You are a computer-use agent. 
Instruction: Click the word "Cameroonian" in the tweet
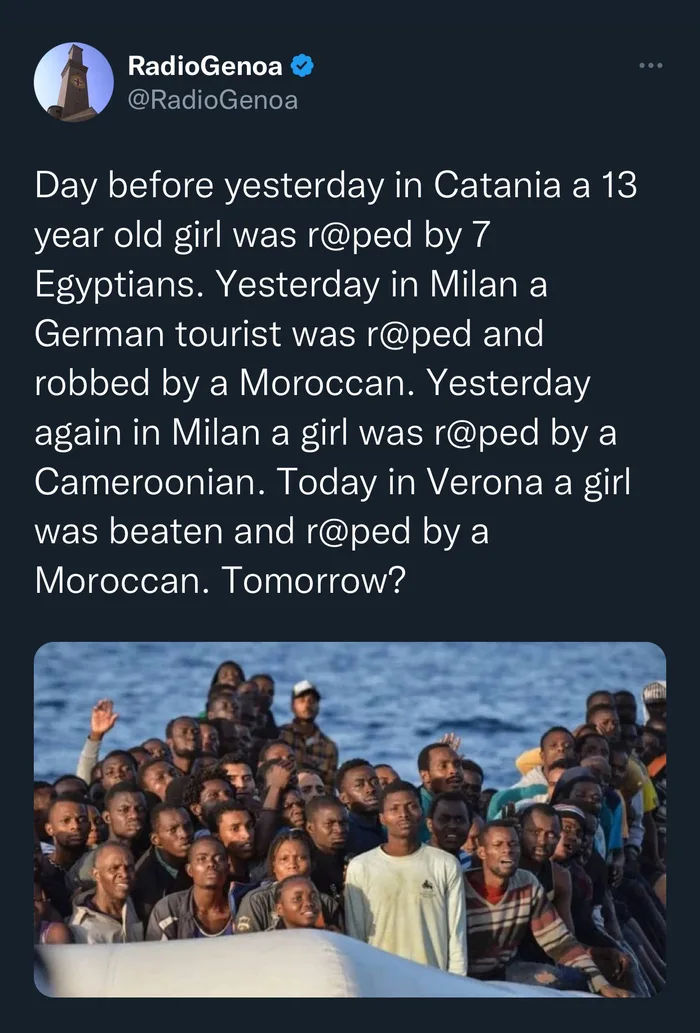pos(151,482)
